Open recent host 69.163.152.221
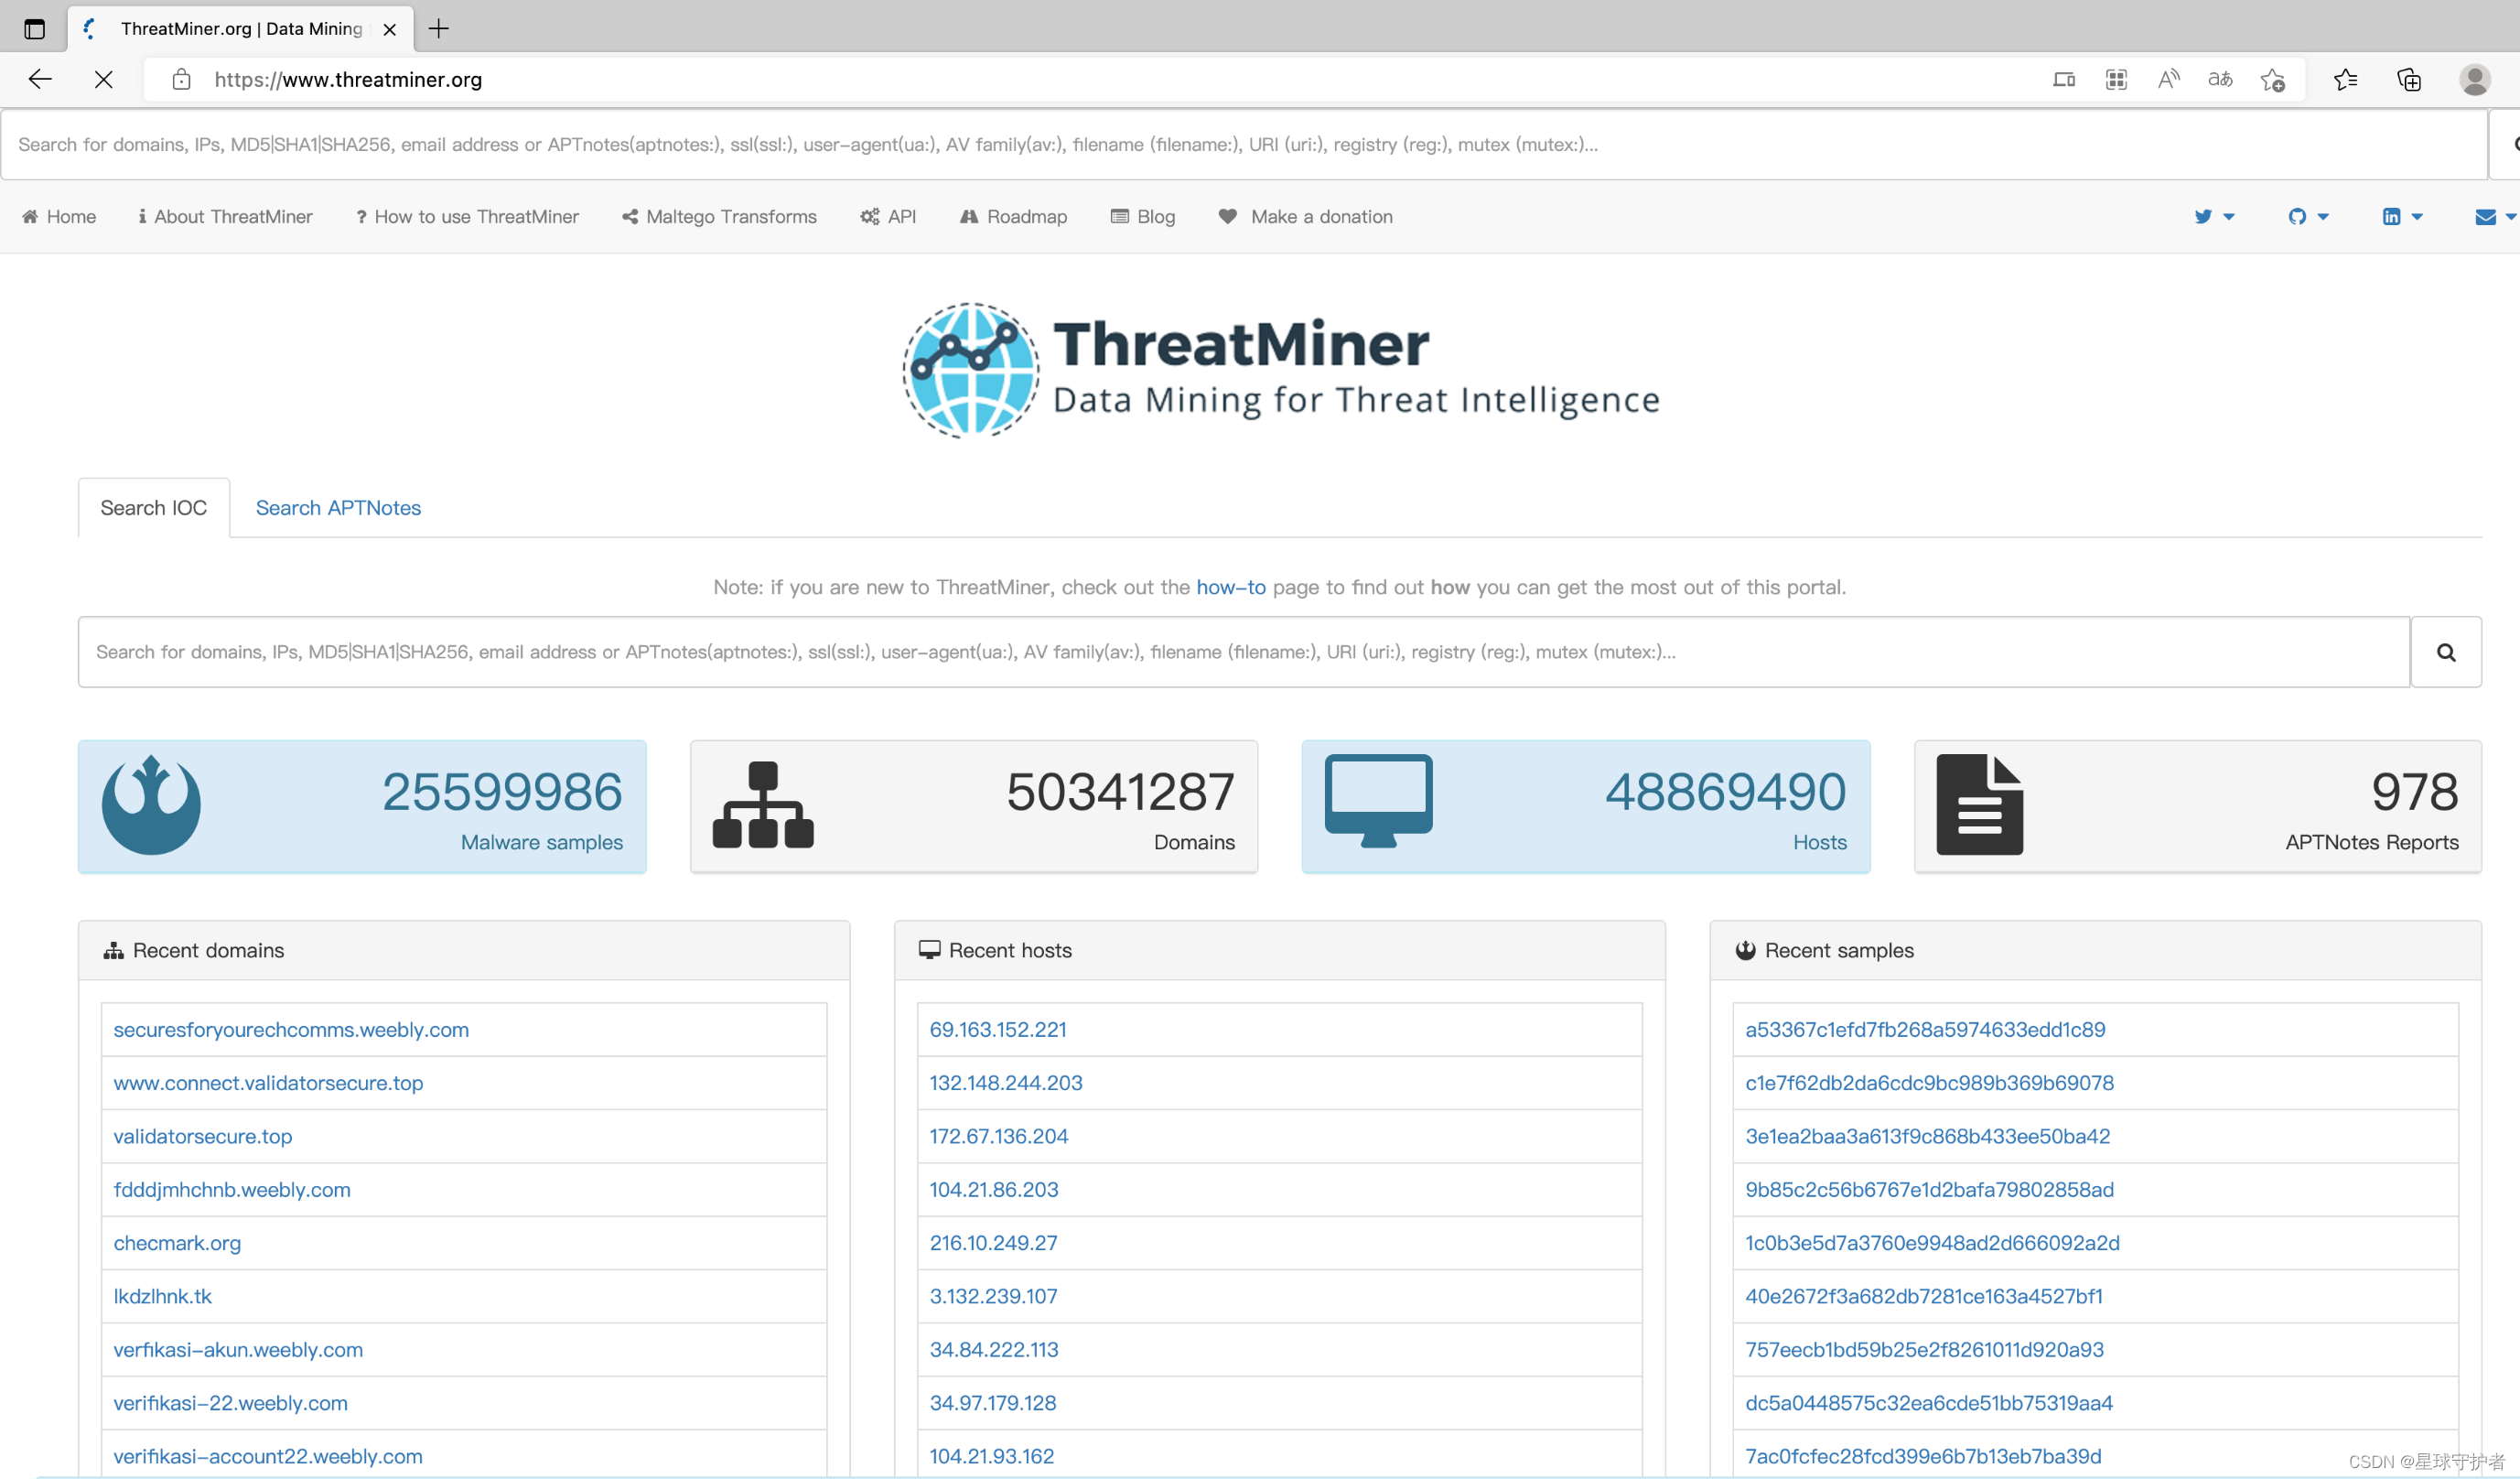Screen dimensions: 2520x1479 [x=997, y=1030]
